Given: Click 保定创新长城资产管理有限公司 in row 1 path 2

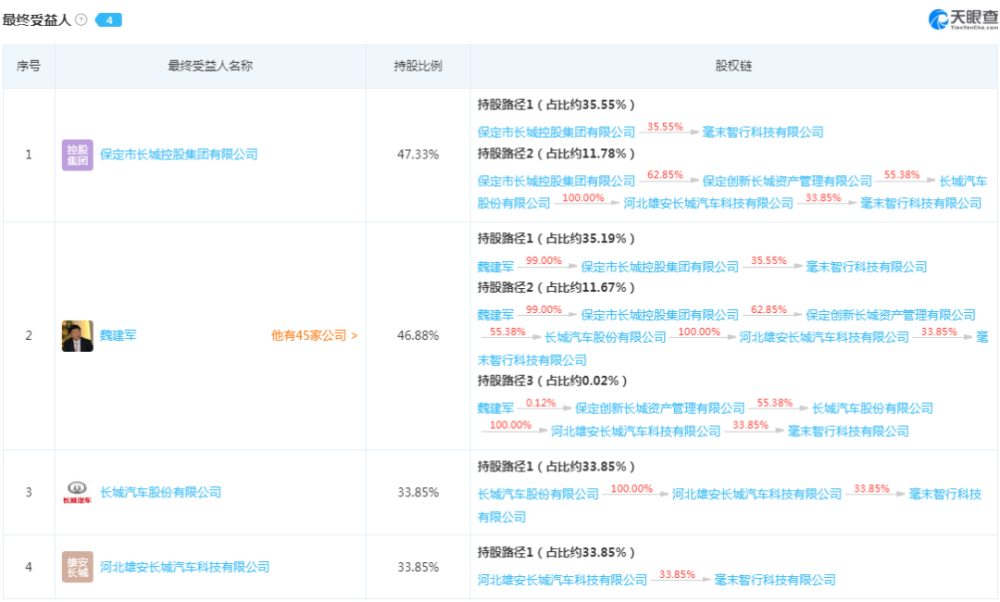Looking at the screenshot, I should pyautogui.click(x=787, y=181).
